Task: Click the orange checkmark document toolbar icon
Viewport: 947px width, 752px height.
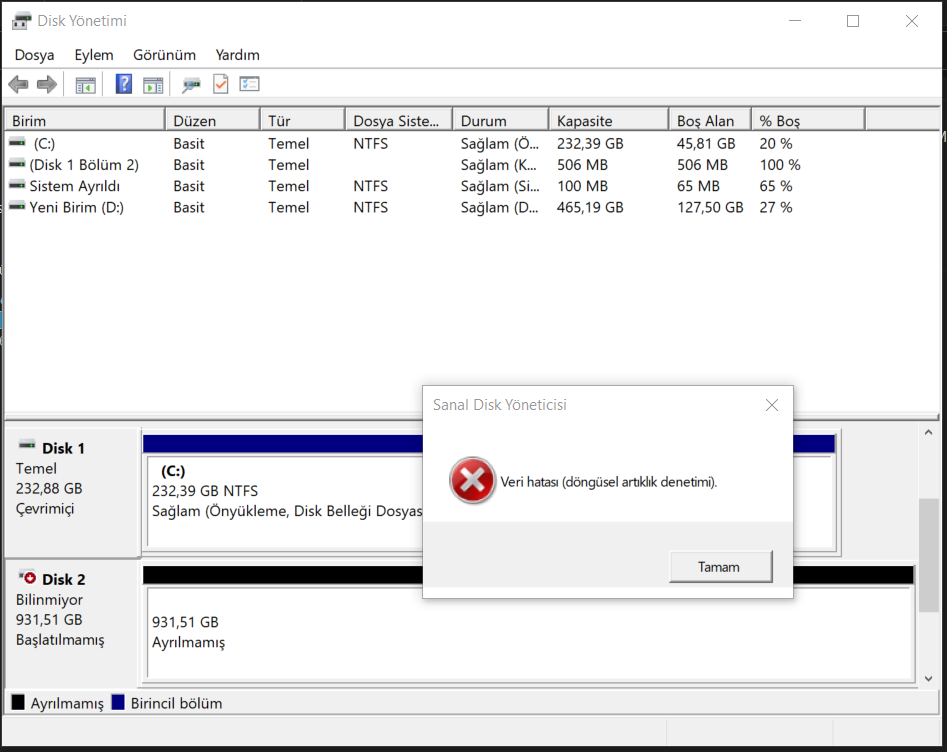Action: (221, 84)
